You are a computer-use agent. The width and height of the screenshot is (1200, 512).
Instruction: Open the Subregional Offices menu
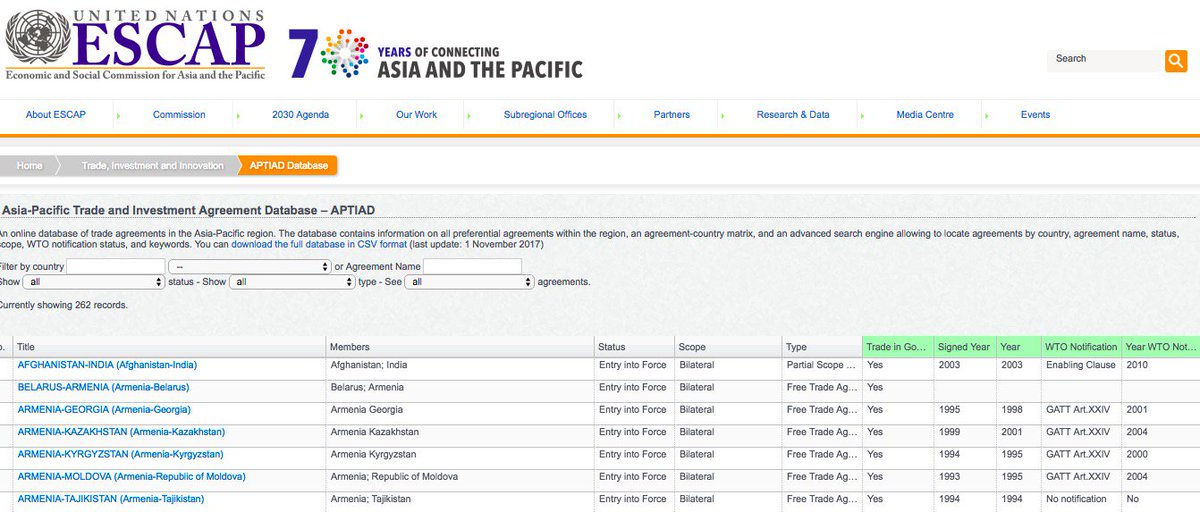545,115
